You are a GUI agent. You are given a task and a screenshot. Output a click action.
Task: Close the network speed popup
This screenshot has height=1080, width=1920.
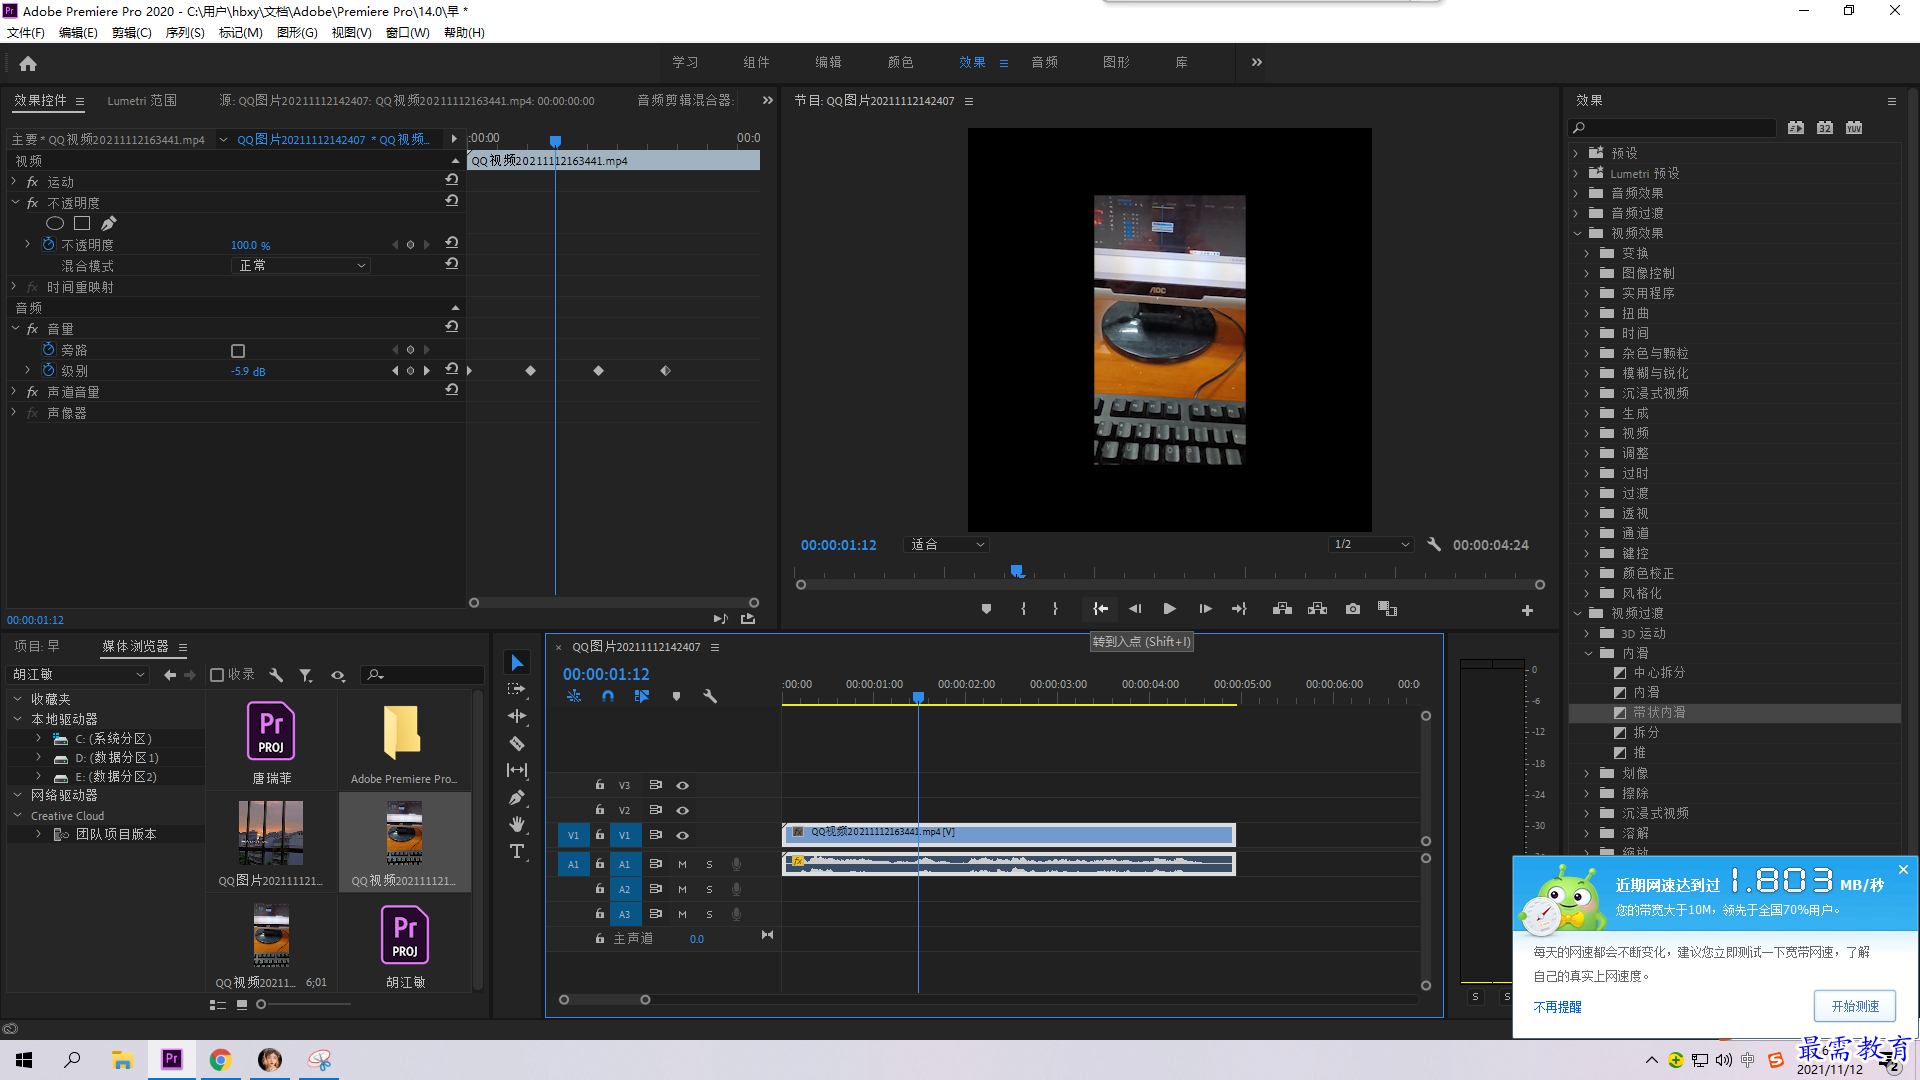coord(1903,869)
